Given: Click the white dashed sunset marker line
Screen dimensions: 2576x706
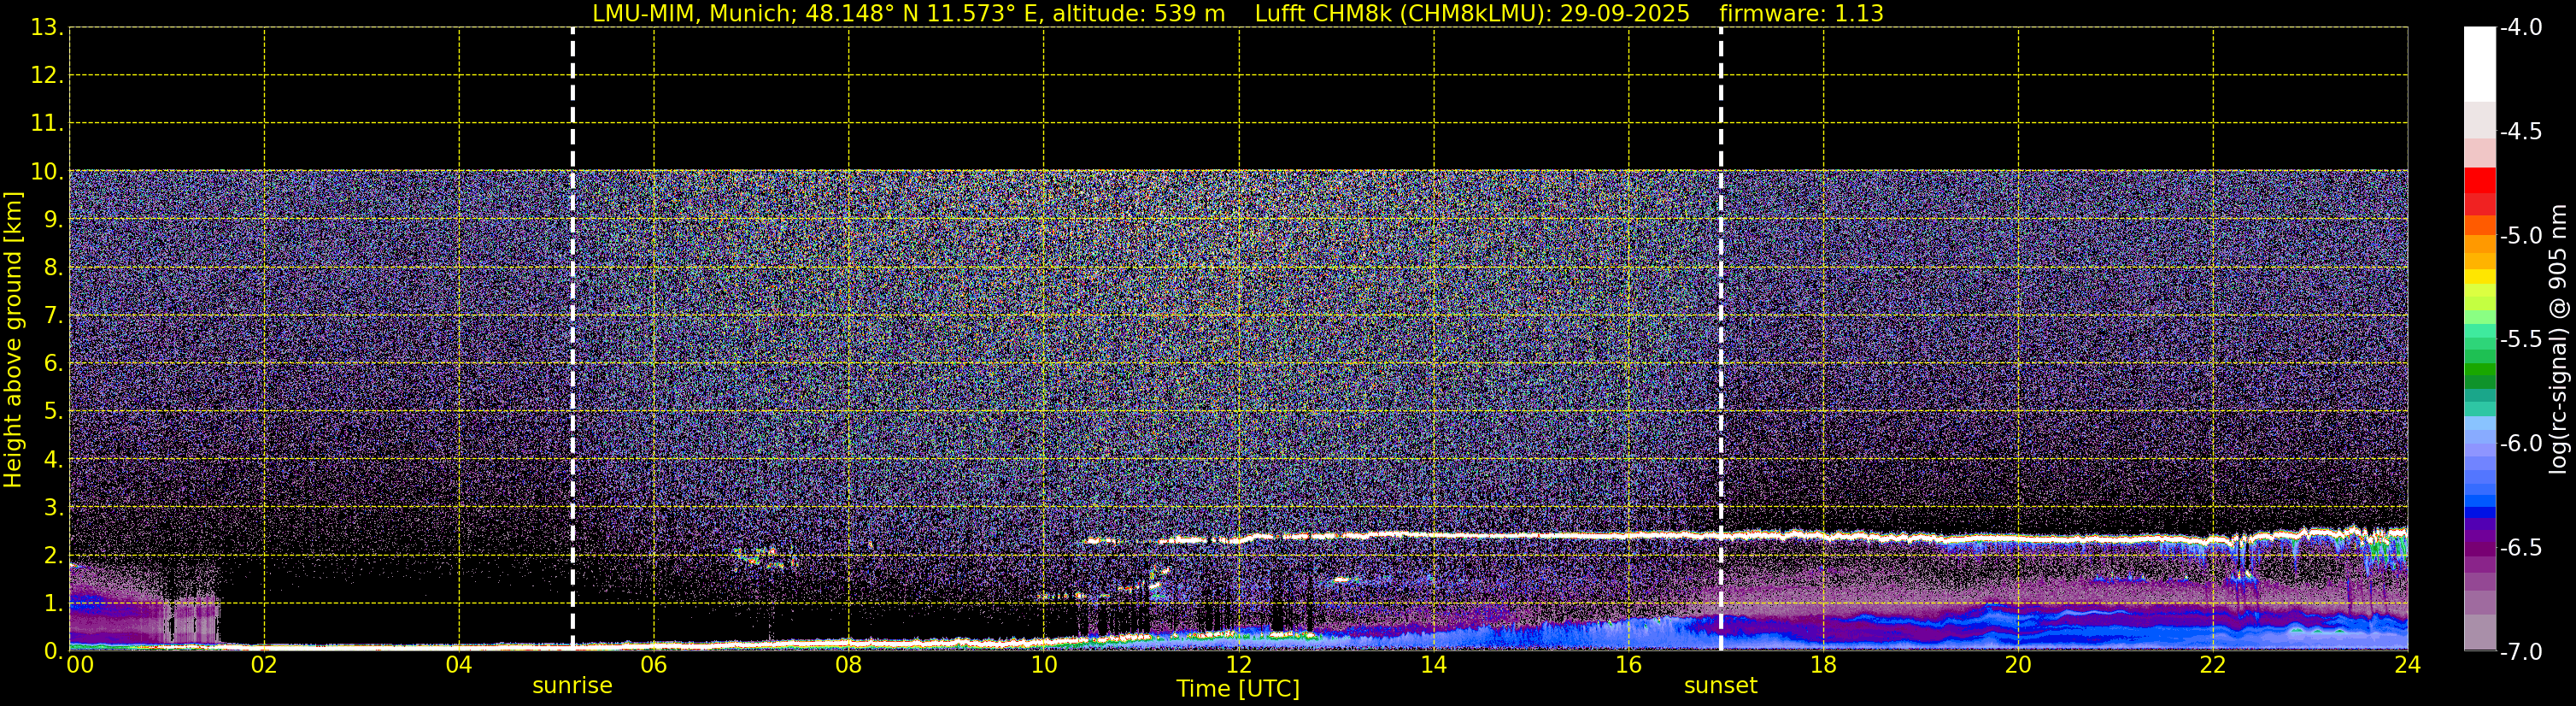Looking at the screenshot, I should pyautogui.click(x=1720, y=338).
